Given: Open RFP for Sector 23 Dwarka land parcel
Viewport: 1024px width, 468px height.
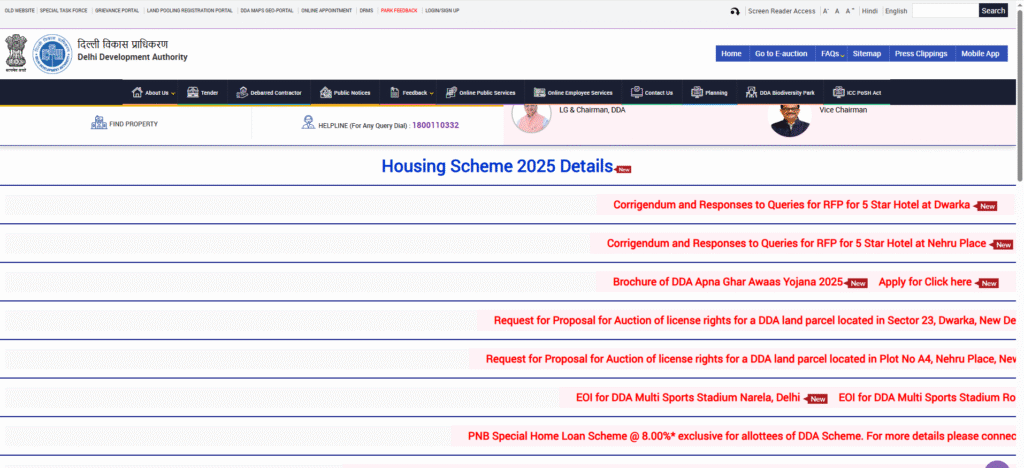Looking at the screenshot, I should click(755, 320).
